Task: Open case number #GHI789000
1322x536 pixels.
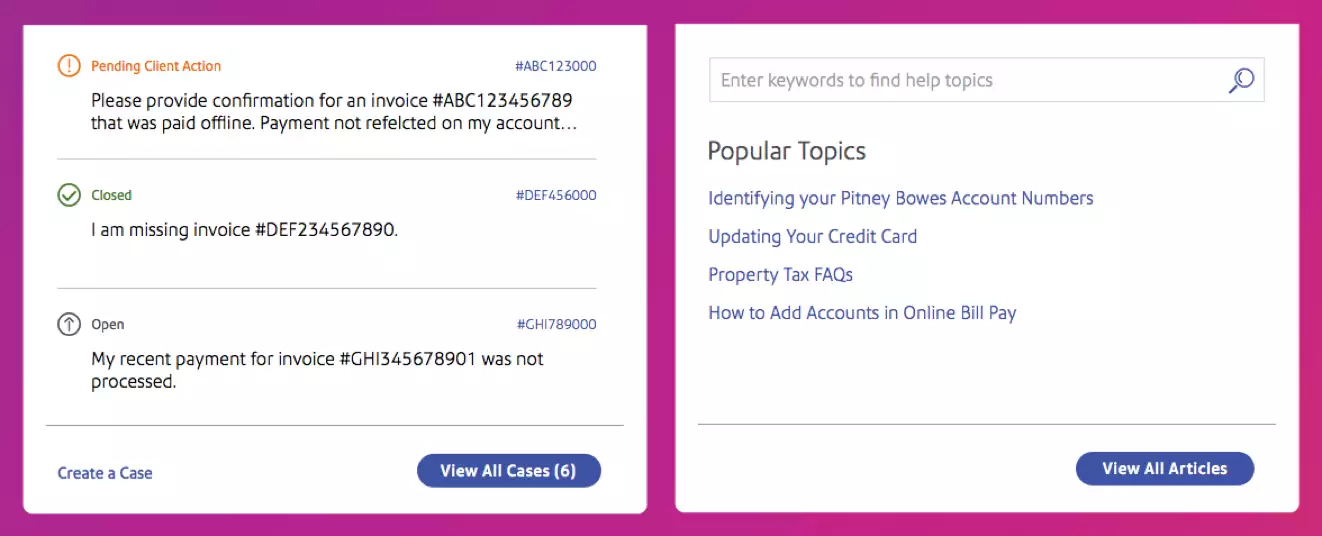Action: [x=556, y=324]
